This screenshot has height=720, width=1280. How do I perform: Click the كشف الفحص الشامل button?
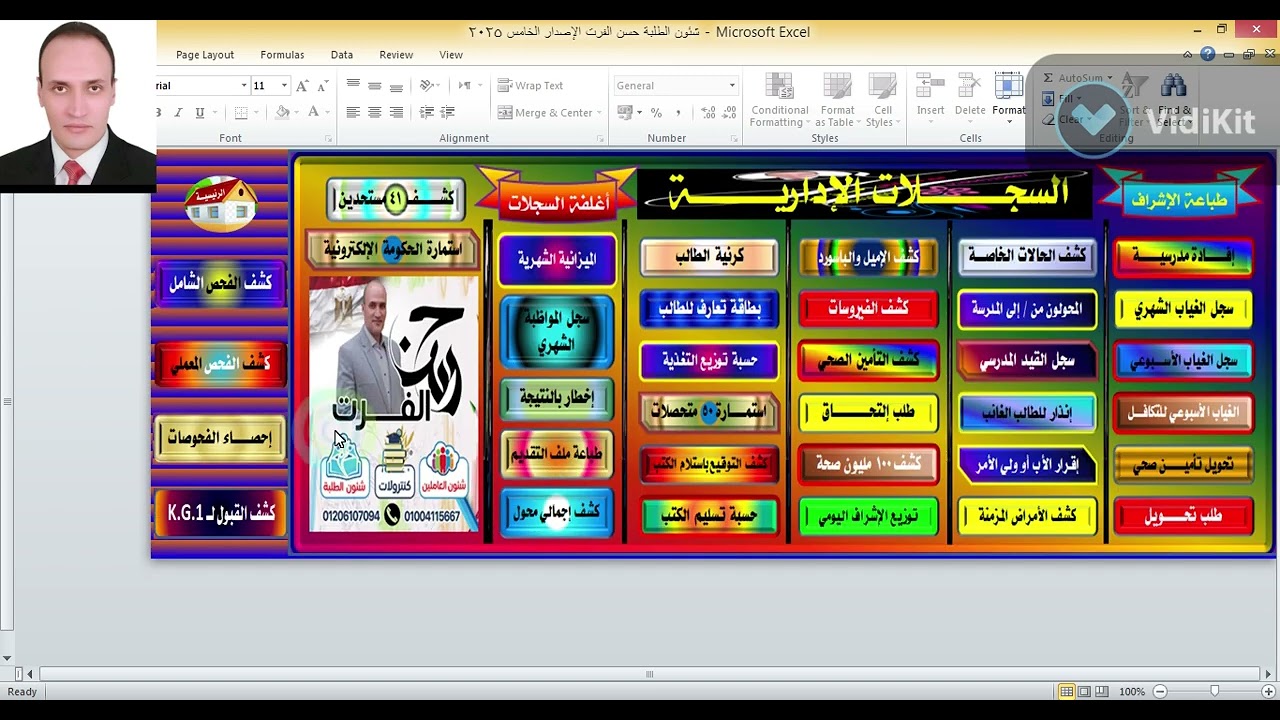(221, 283)
